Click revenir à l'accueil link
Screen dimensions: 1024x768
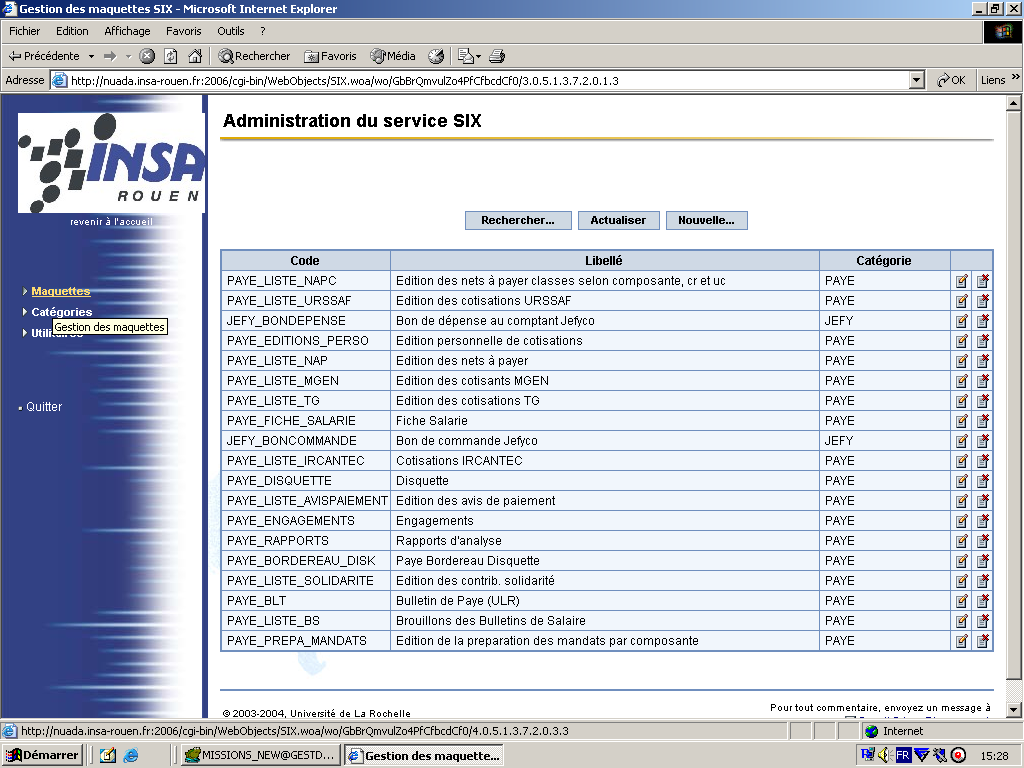(111, 222)
